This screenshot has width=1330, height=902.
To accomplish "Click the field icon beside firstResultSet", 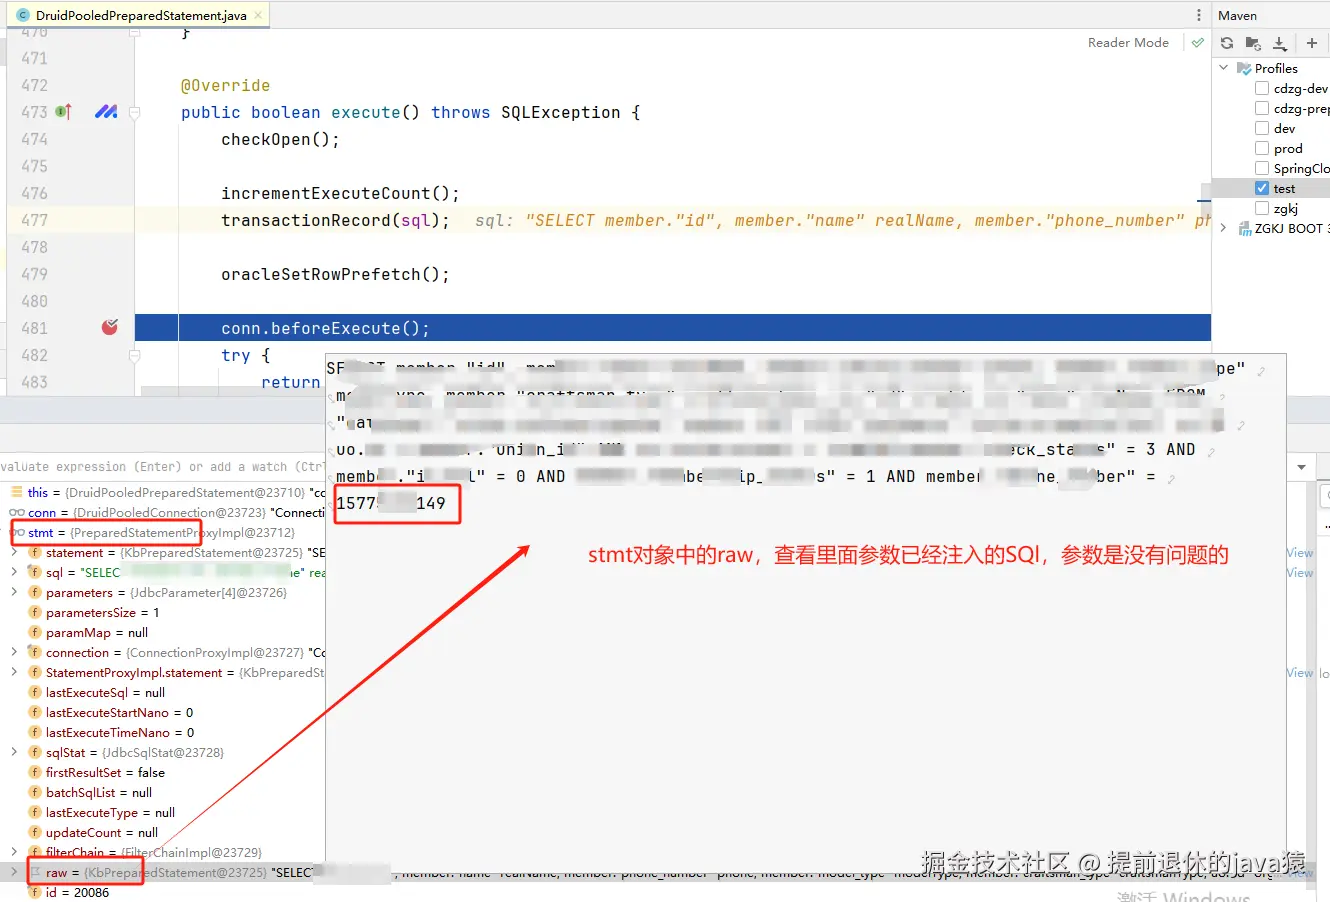I will click(35, 772).
